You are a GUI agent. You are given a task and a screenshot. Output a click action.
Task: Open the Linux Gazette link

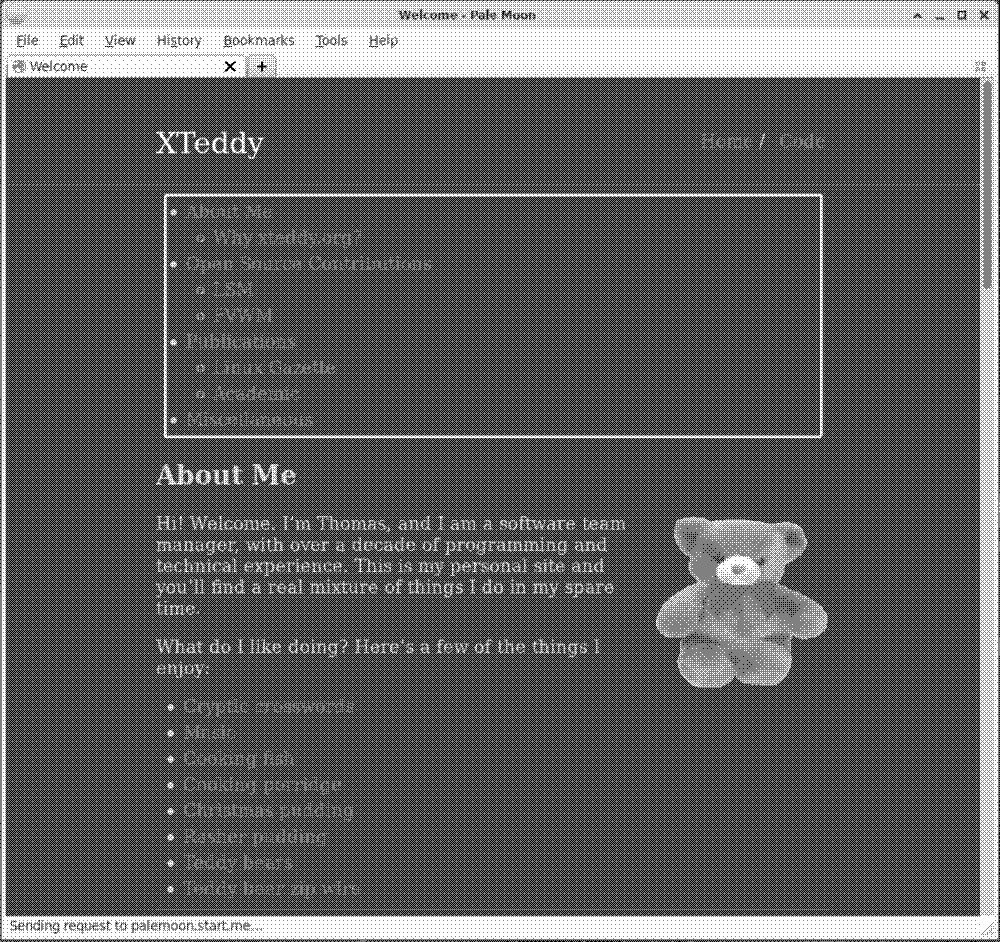tap(275, 367)
